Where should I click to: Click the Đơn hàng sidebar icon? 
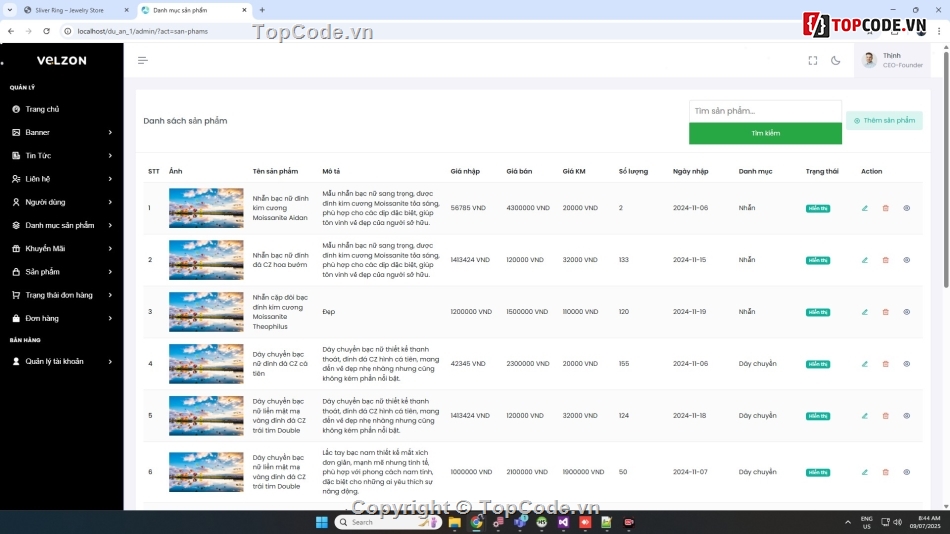click(x=16, y=318)
